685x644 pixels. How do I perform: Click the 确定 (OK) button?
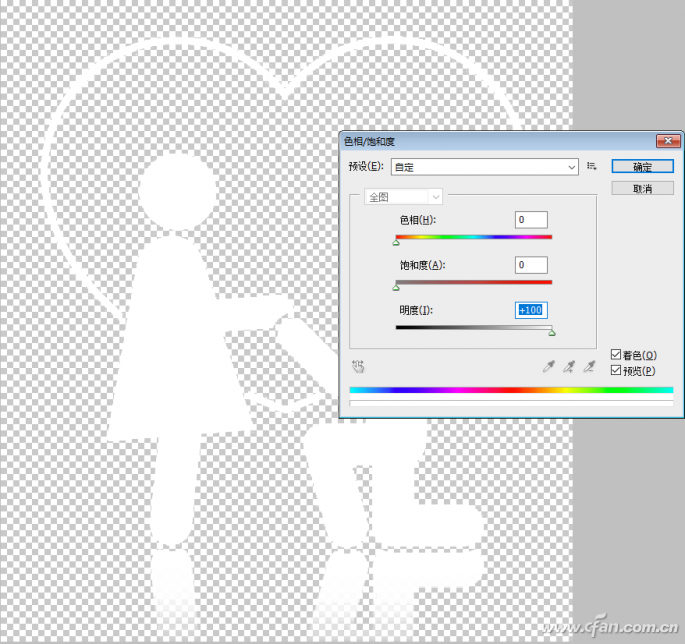[642, 166]
